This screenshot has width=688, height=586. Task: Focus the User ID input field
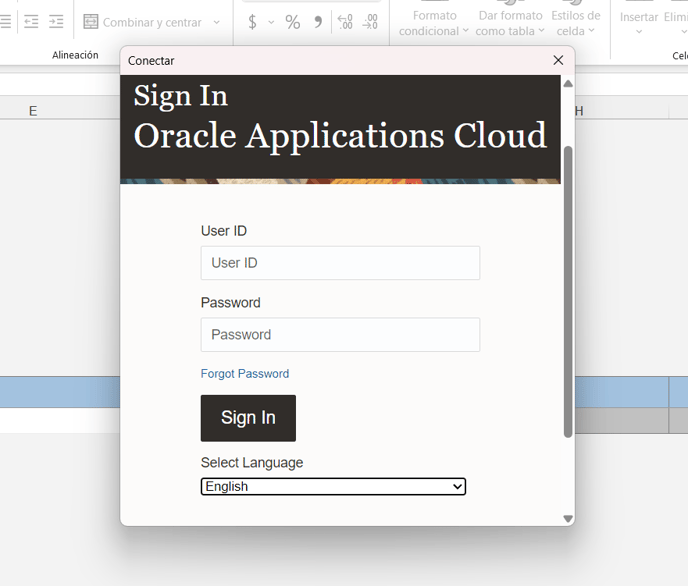[x=340, y=263]
